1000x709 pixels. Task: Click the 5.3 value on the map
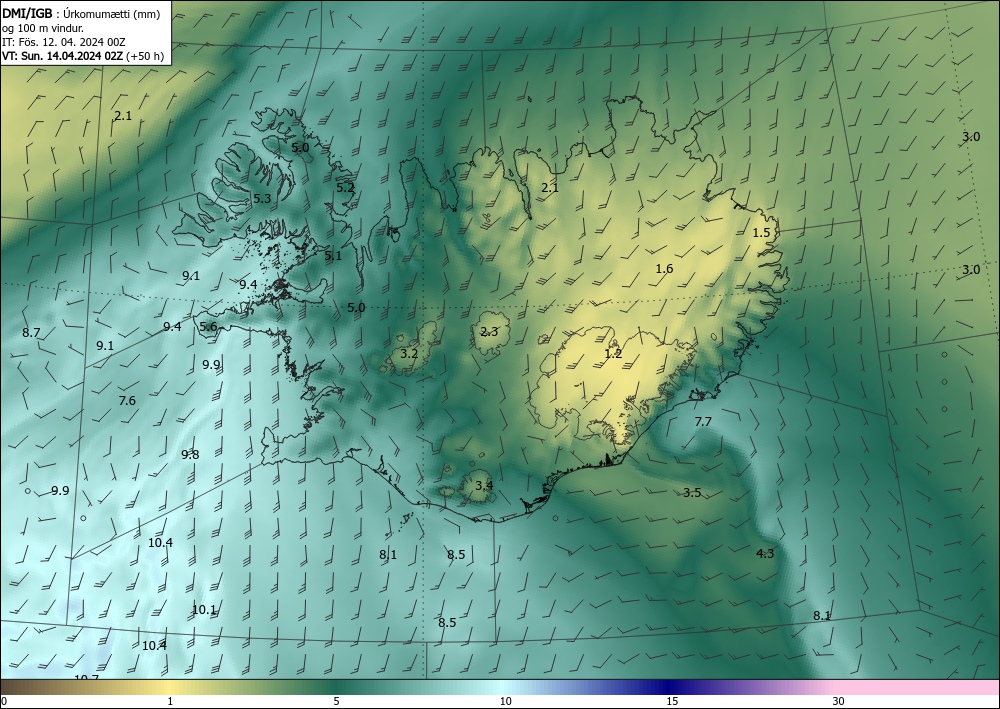pos(262,198)
